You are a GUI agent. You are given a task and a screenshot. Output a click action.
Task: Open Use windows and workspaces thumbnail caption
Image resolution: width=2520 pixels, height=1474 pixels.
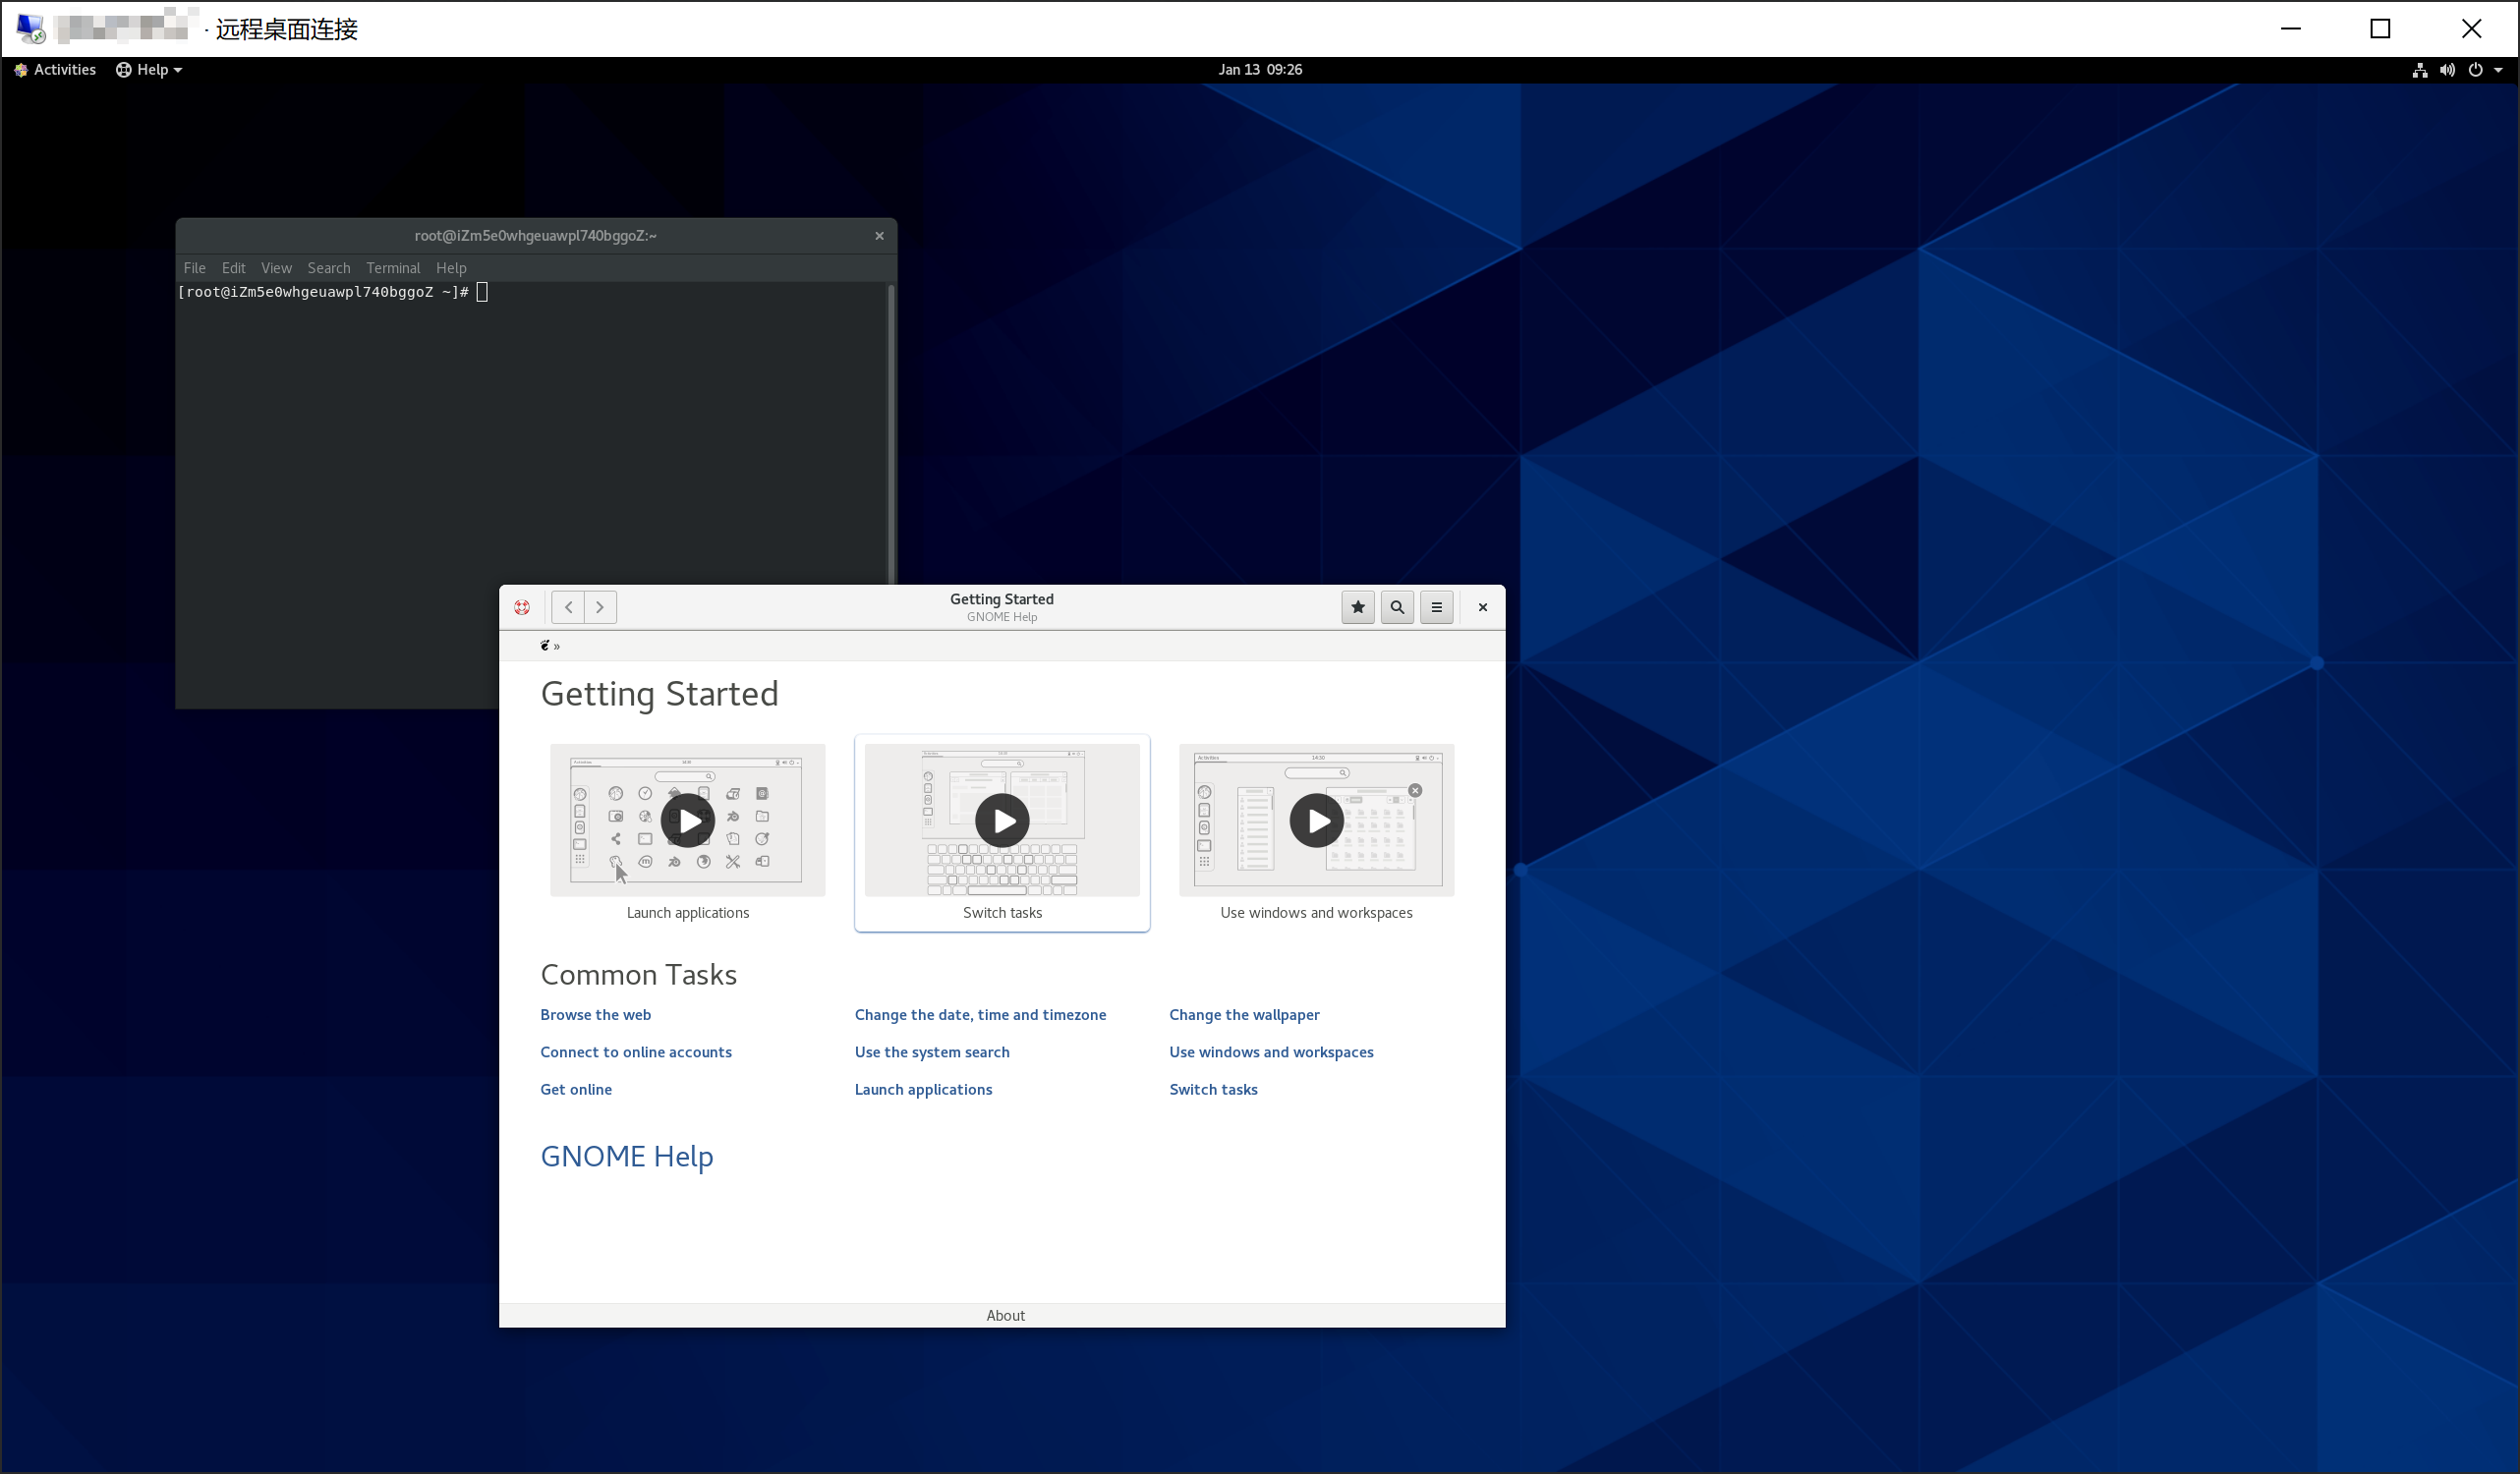point(1316,913)
